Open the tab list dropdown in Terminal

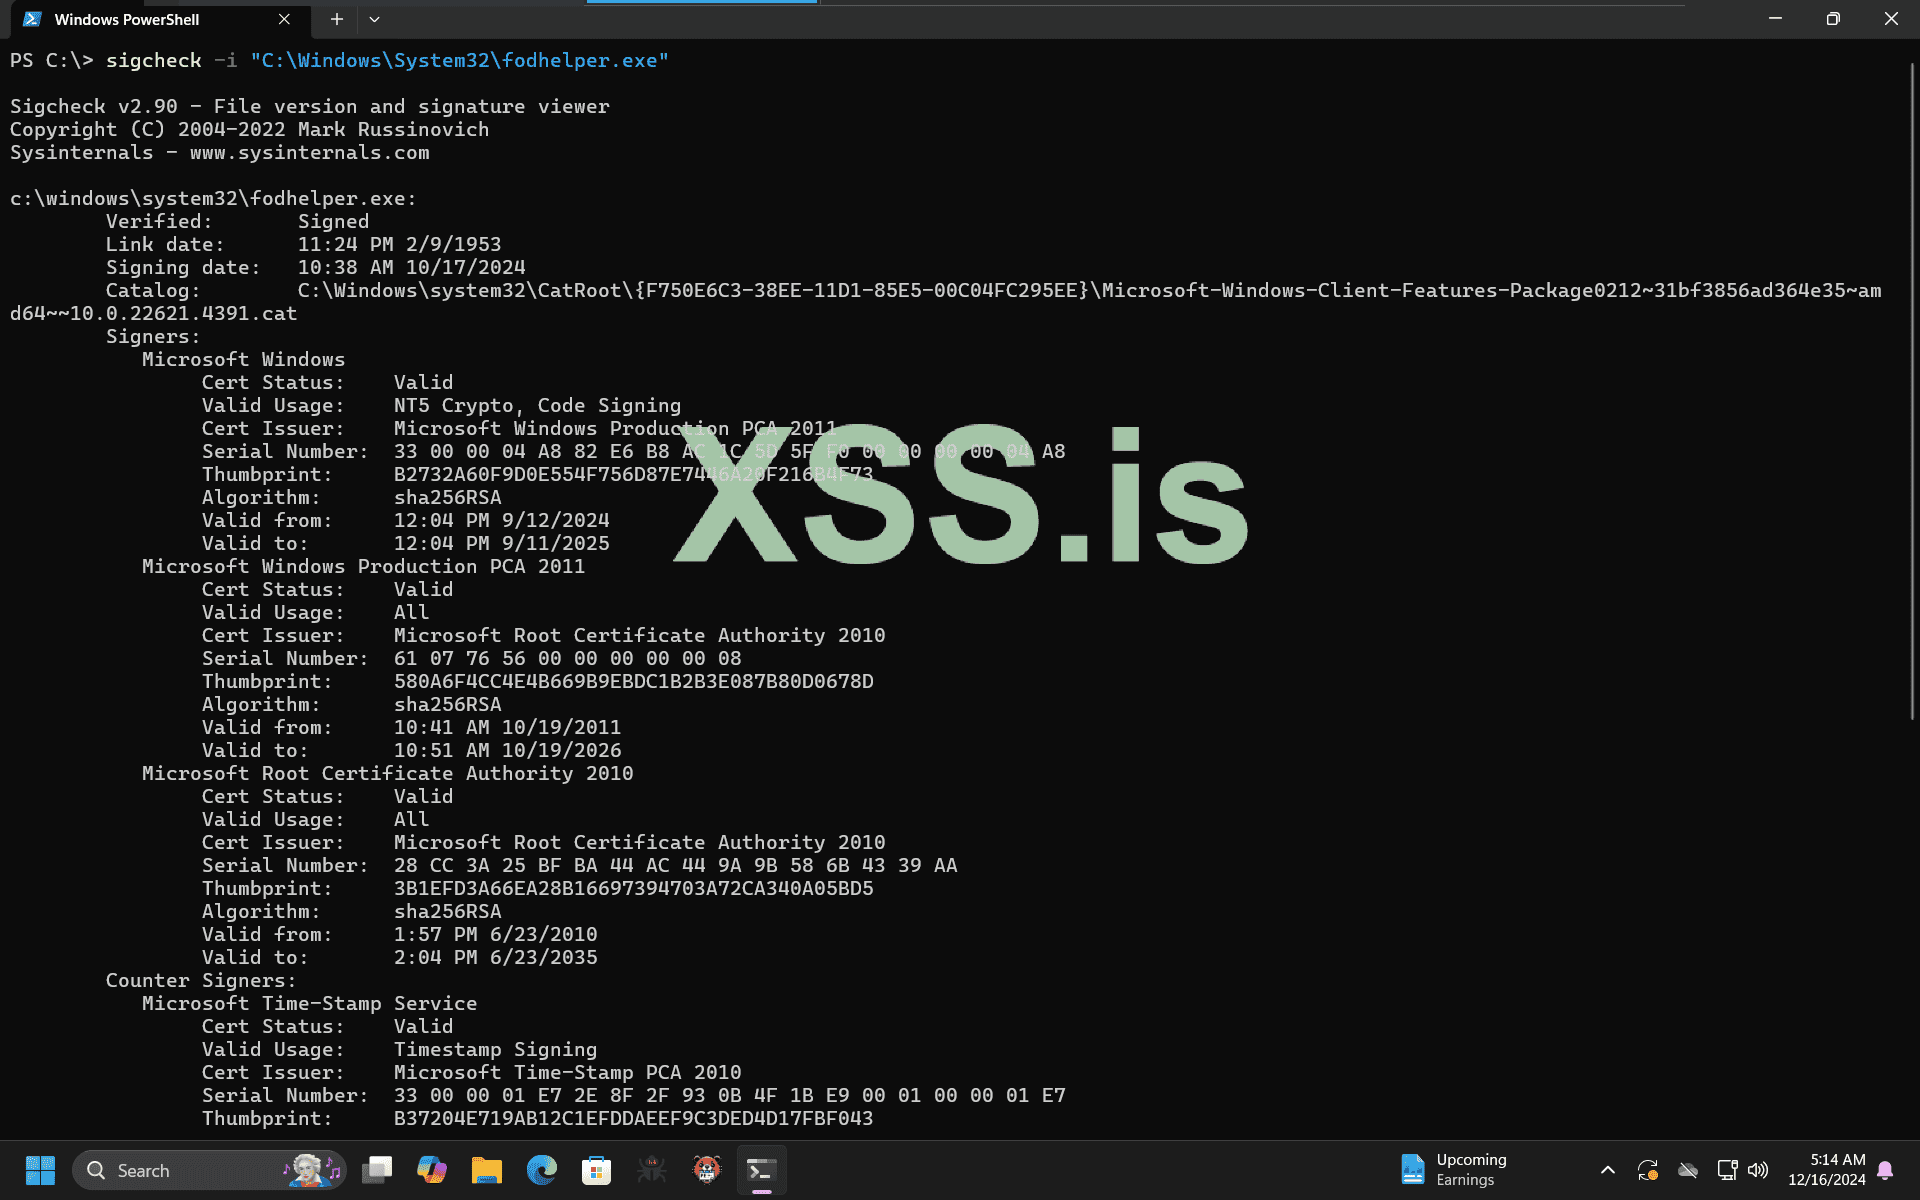click(374, 19)
